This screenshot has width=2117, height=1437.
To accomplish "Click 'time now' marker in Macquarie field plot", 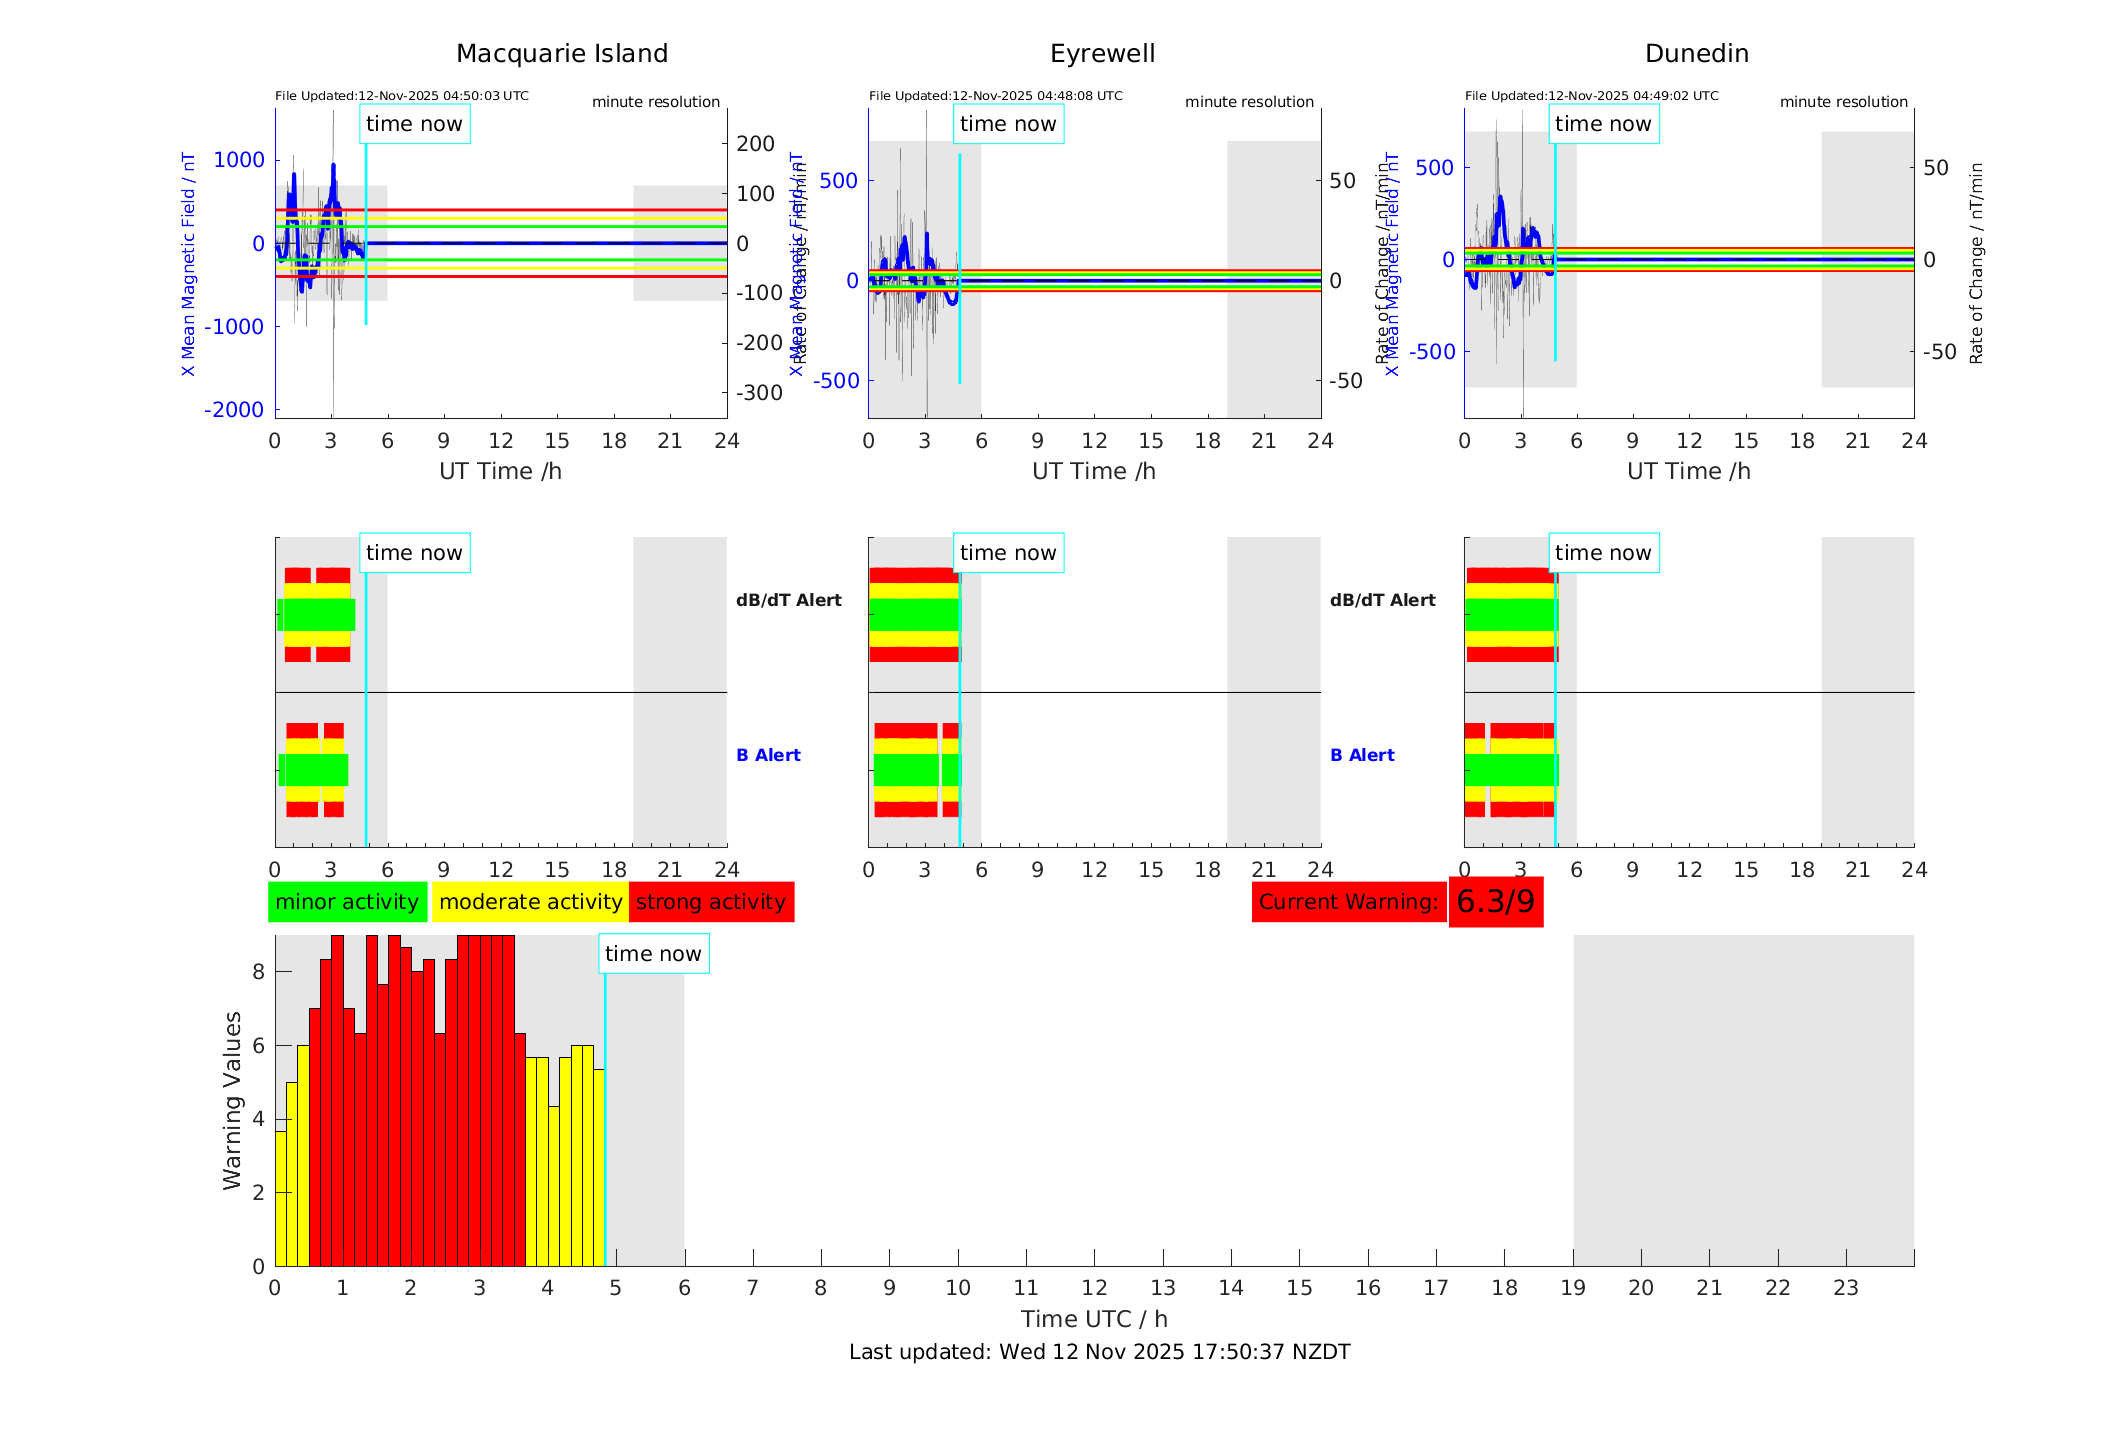I will 414,124.
